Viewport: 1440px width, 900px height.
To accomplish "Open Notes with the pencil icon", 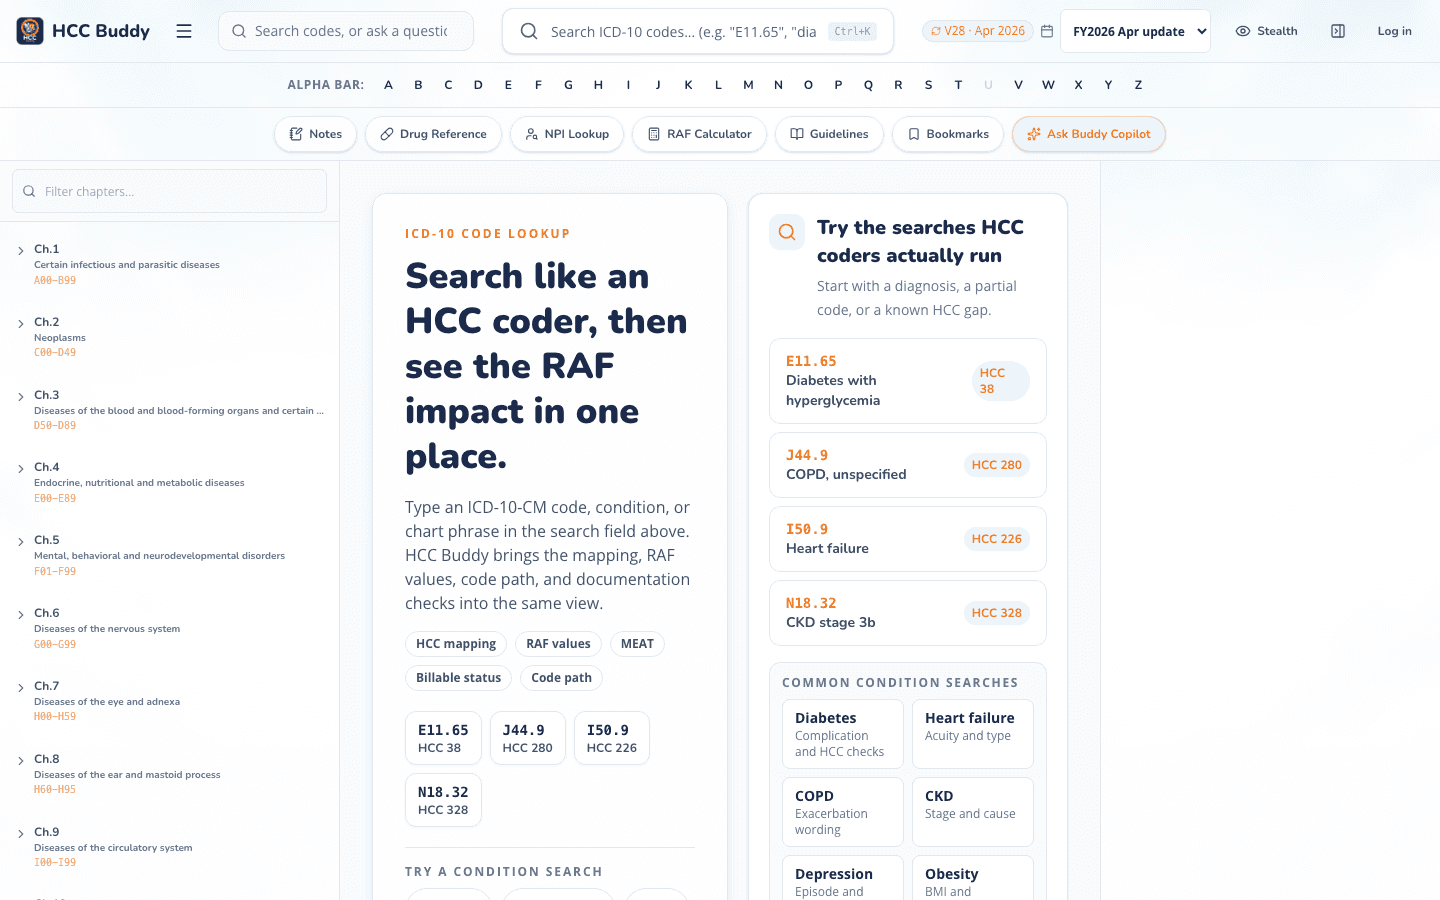I will coord(316,134).
